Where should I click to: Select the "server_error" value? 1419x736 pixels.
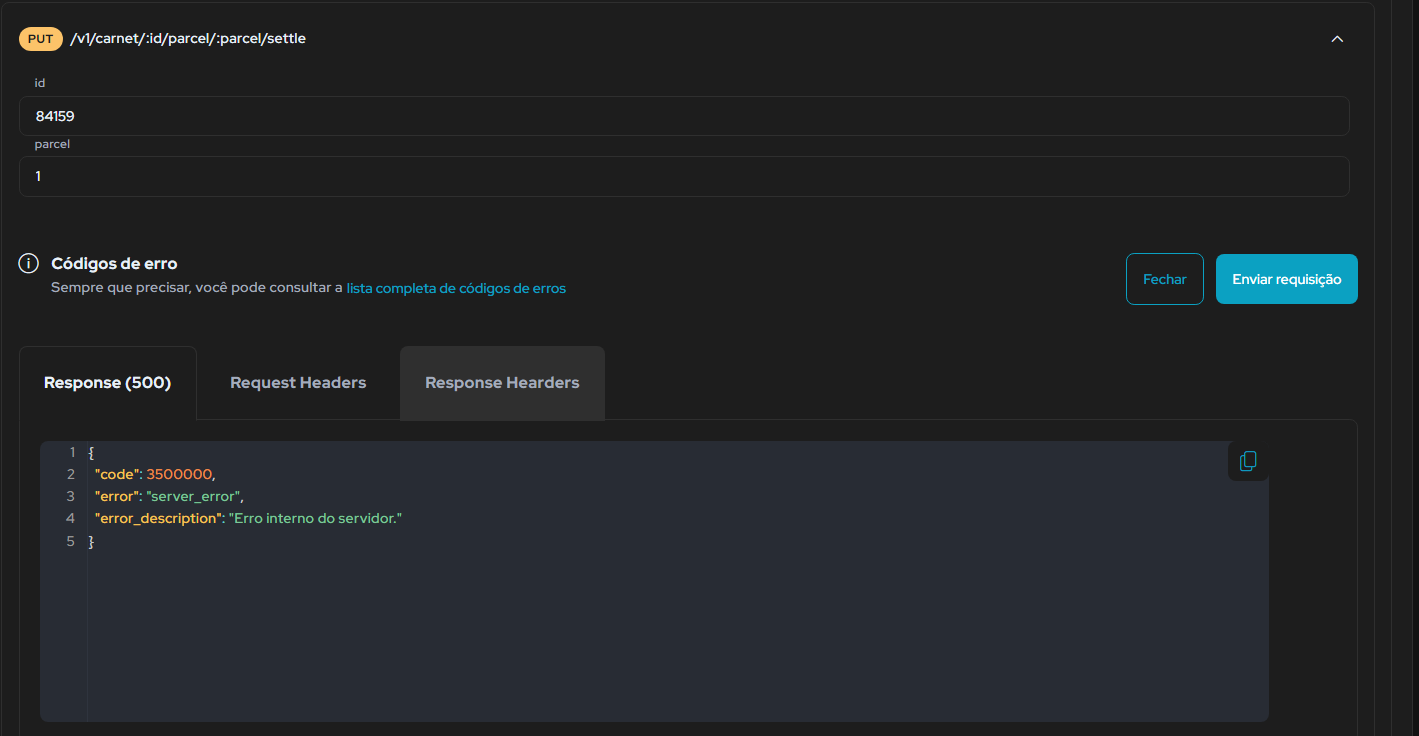(193, 496)
